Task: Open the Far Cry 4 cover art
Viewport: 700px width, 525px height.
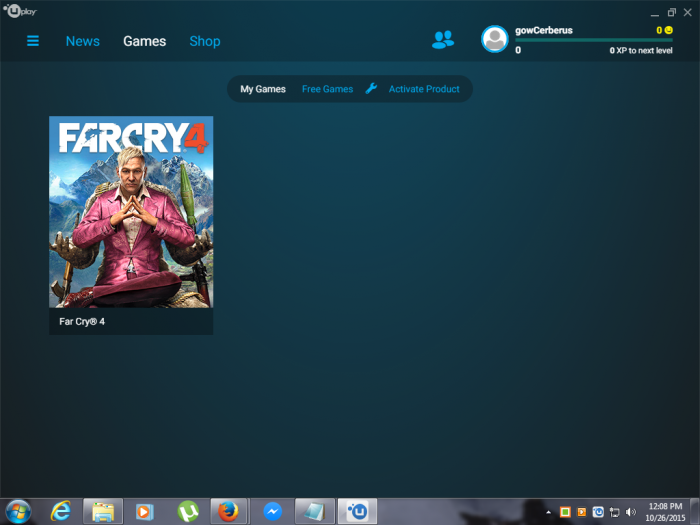Action: click(131, 212)
